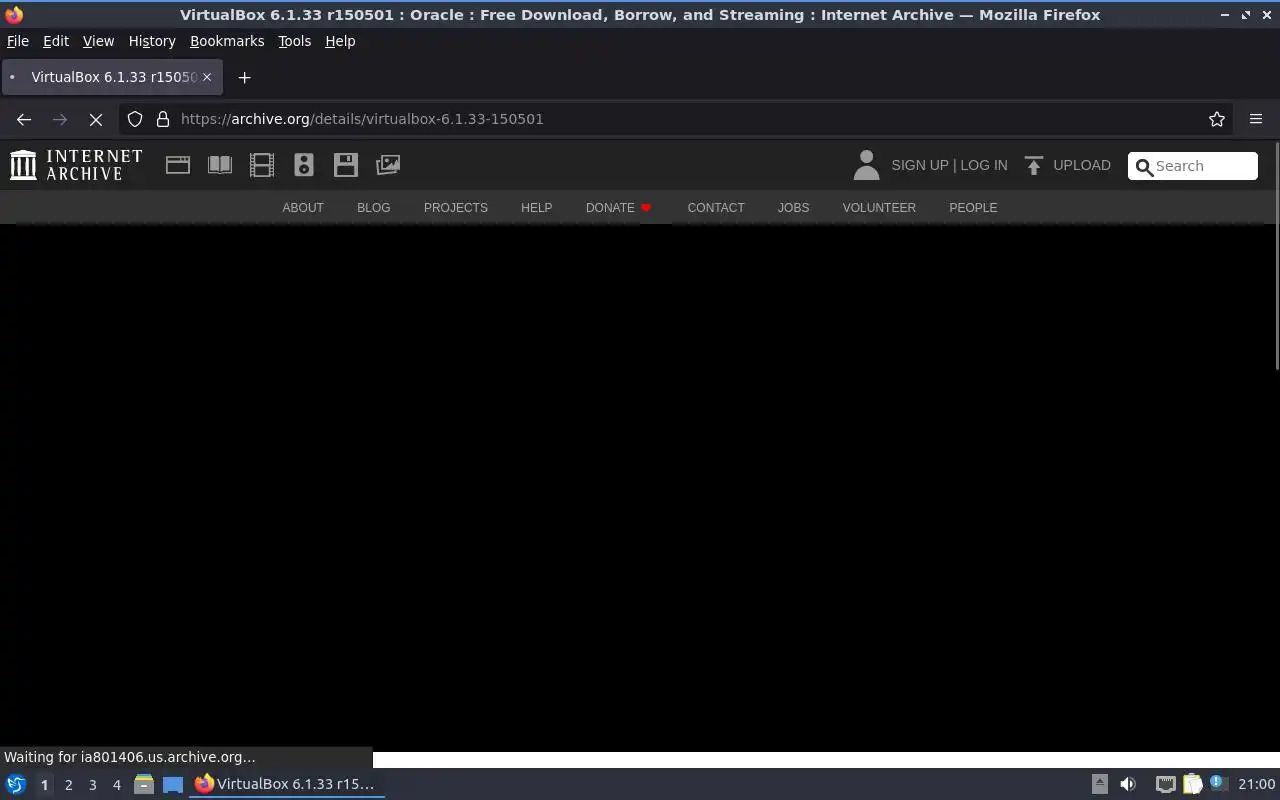The image size is (1280, 800).
Task: Open the File menu
Action: point(18,41)
